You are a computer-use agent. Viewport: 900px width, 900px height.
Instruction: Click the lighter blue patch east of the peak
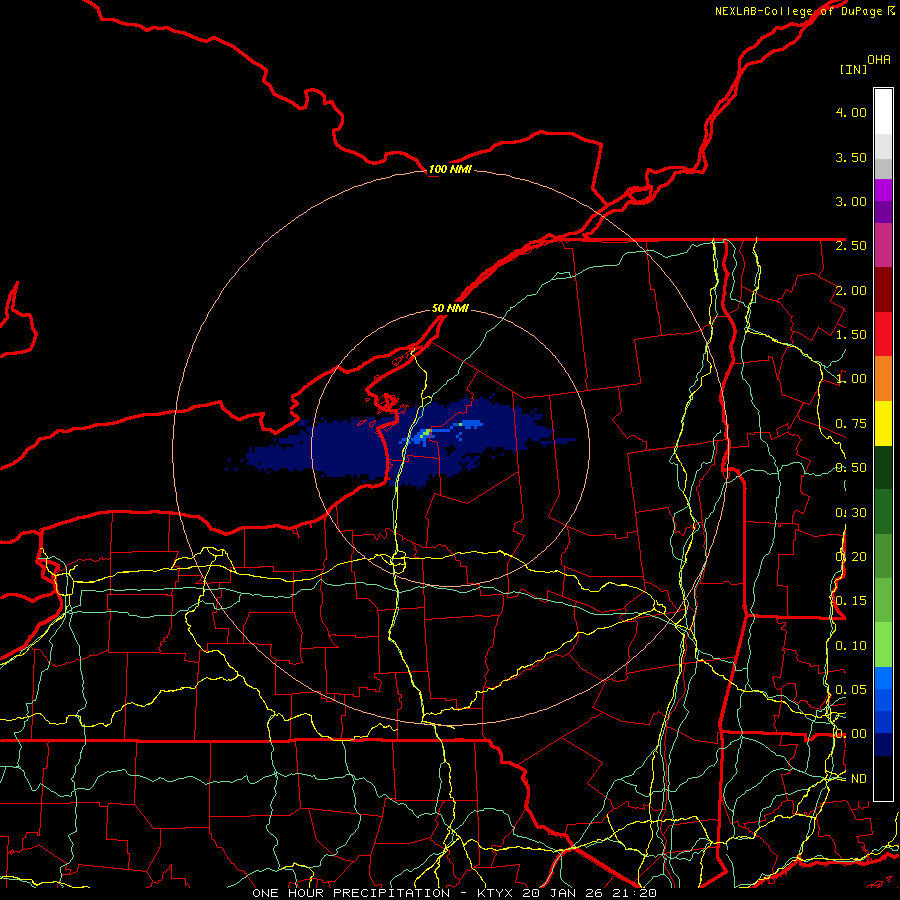(x=471, y=424)
